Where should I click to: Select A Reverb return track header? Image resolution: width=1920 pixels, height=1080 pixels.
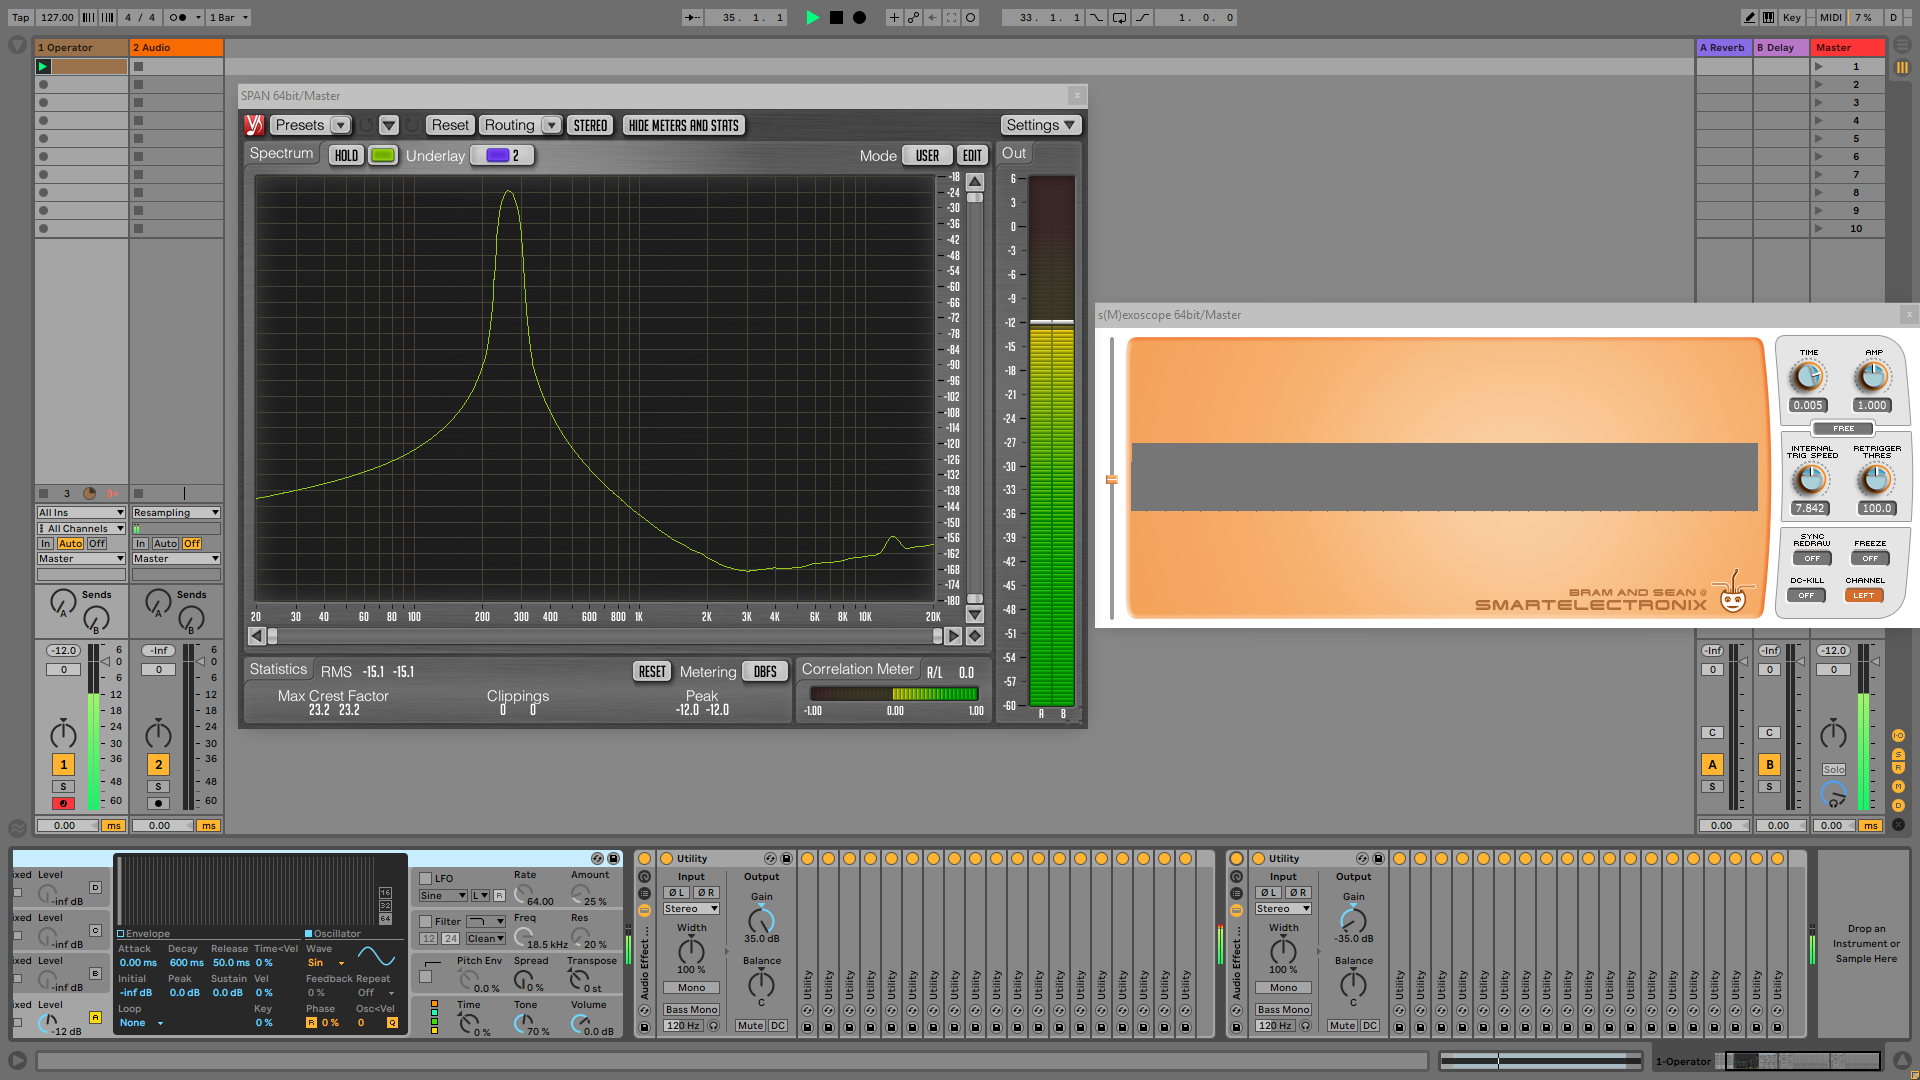(x=1724, y=47)
